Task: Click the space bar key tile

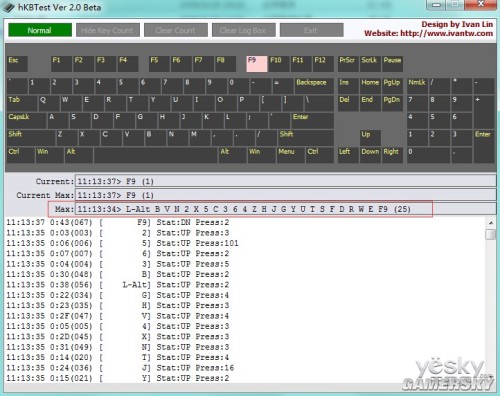Action: click(156, 155)
